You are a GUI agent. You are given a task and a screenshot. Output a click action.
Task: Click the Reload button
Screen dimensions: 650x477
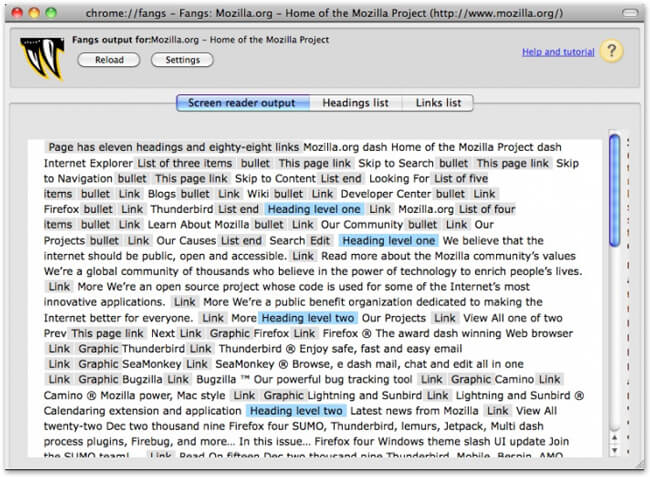point(109,60)
